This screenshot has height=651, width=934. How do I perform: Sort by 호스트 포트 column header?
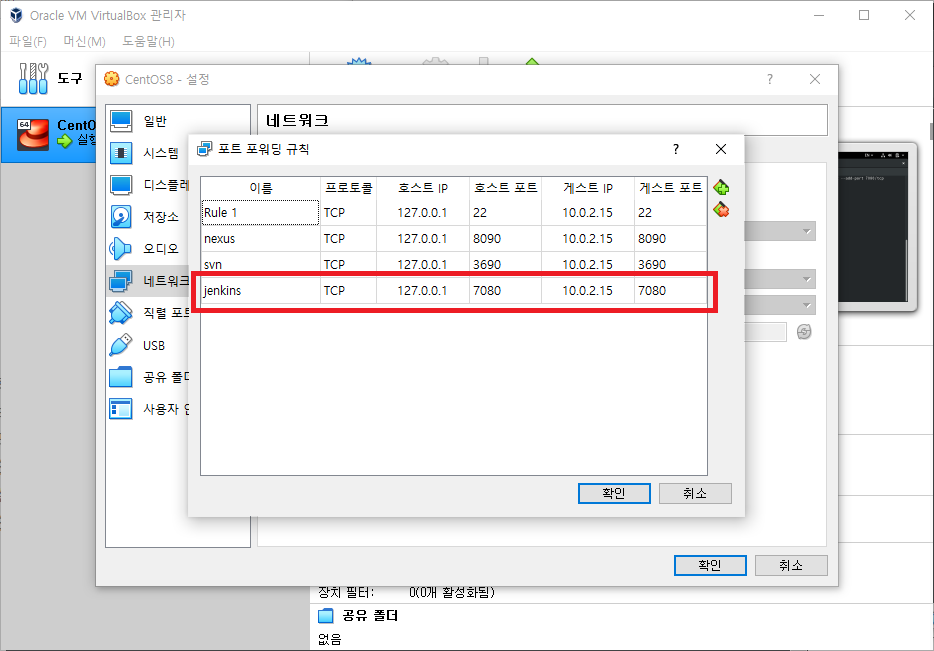pyautogui.click(x=505, y=188)
